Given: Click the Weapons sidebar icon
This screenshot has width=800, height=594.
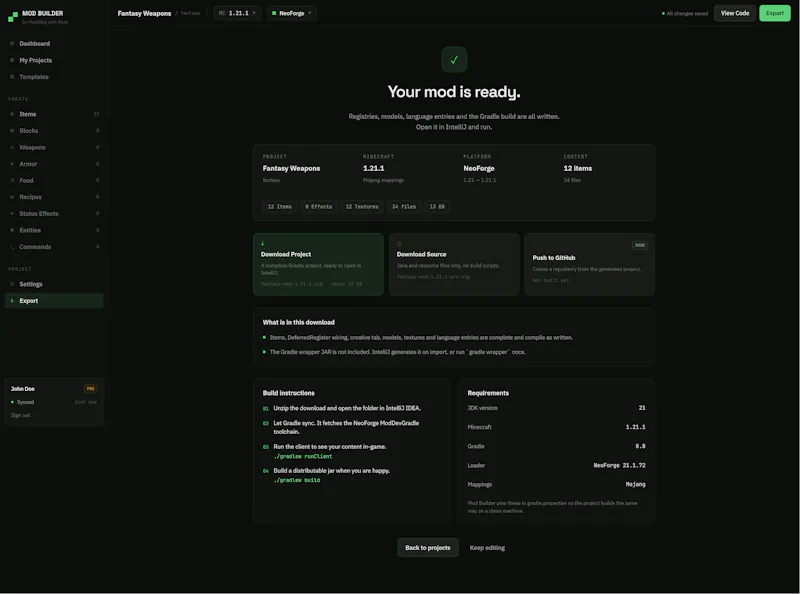Looking at the screenshot, I should click(x=12, y=147).
